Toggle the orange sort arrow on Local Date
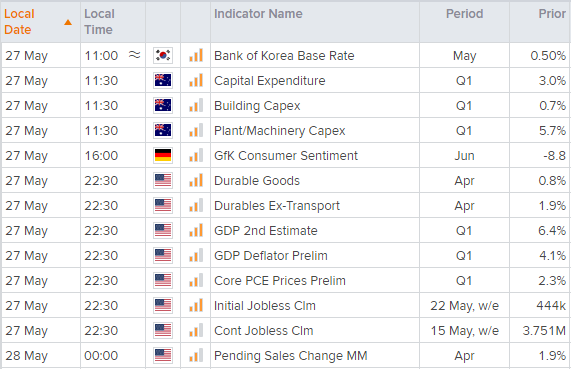571x369 pixels. point(68,23)
